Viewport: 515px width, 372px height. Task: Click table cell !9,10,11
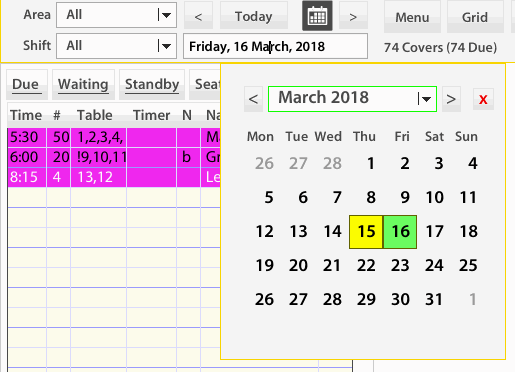coord(99,157)
